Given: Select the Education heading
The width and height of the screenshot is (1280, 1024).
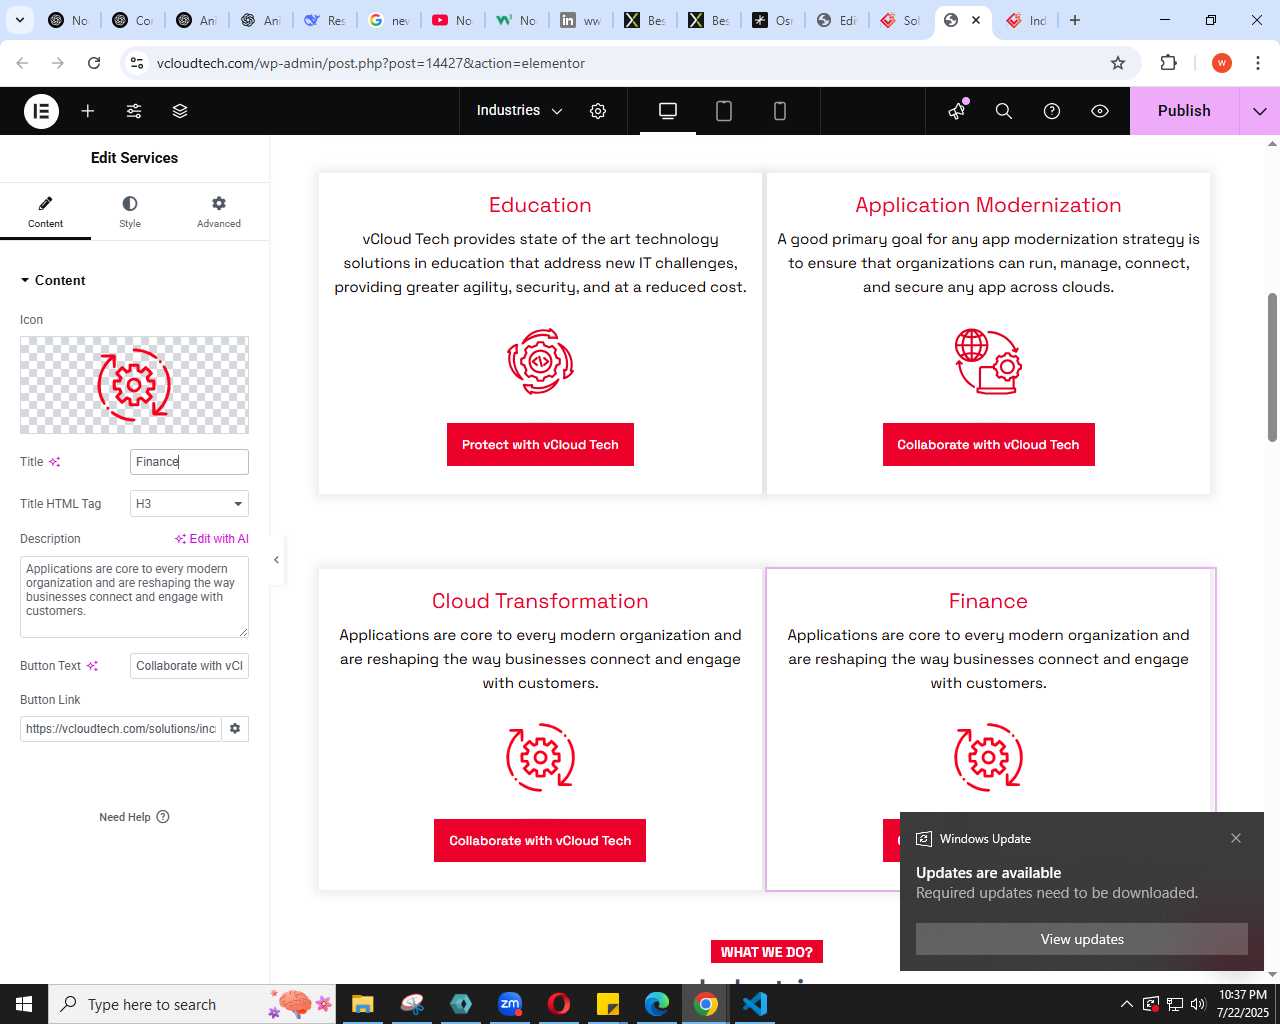Looking at the screenshot, I should point(540,205).
